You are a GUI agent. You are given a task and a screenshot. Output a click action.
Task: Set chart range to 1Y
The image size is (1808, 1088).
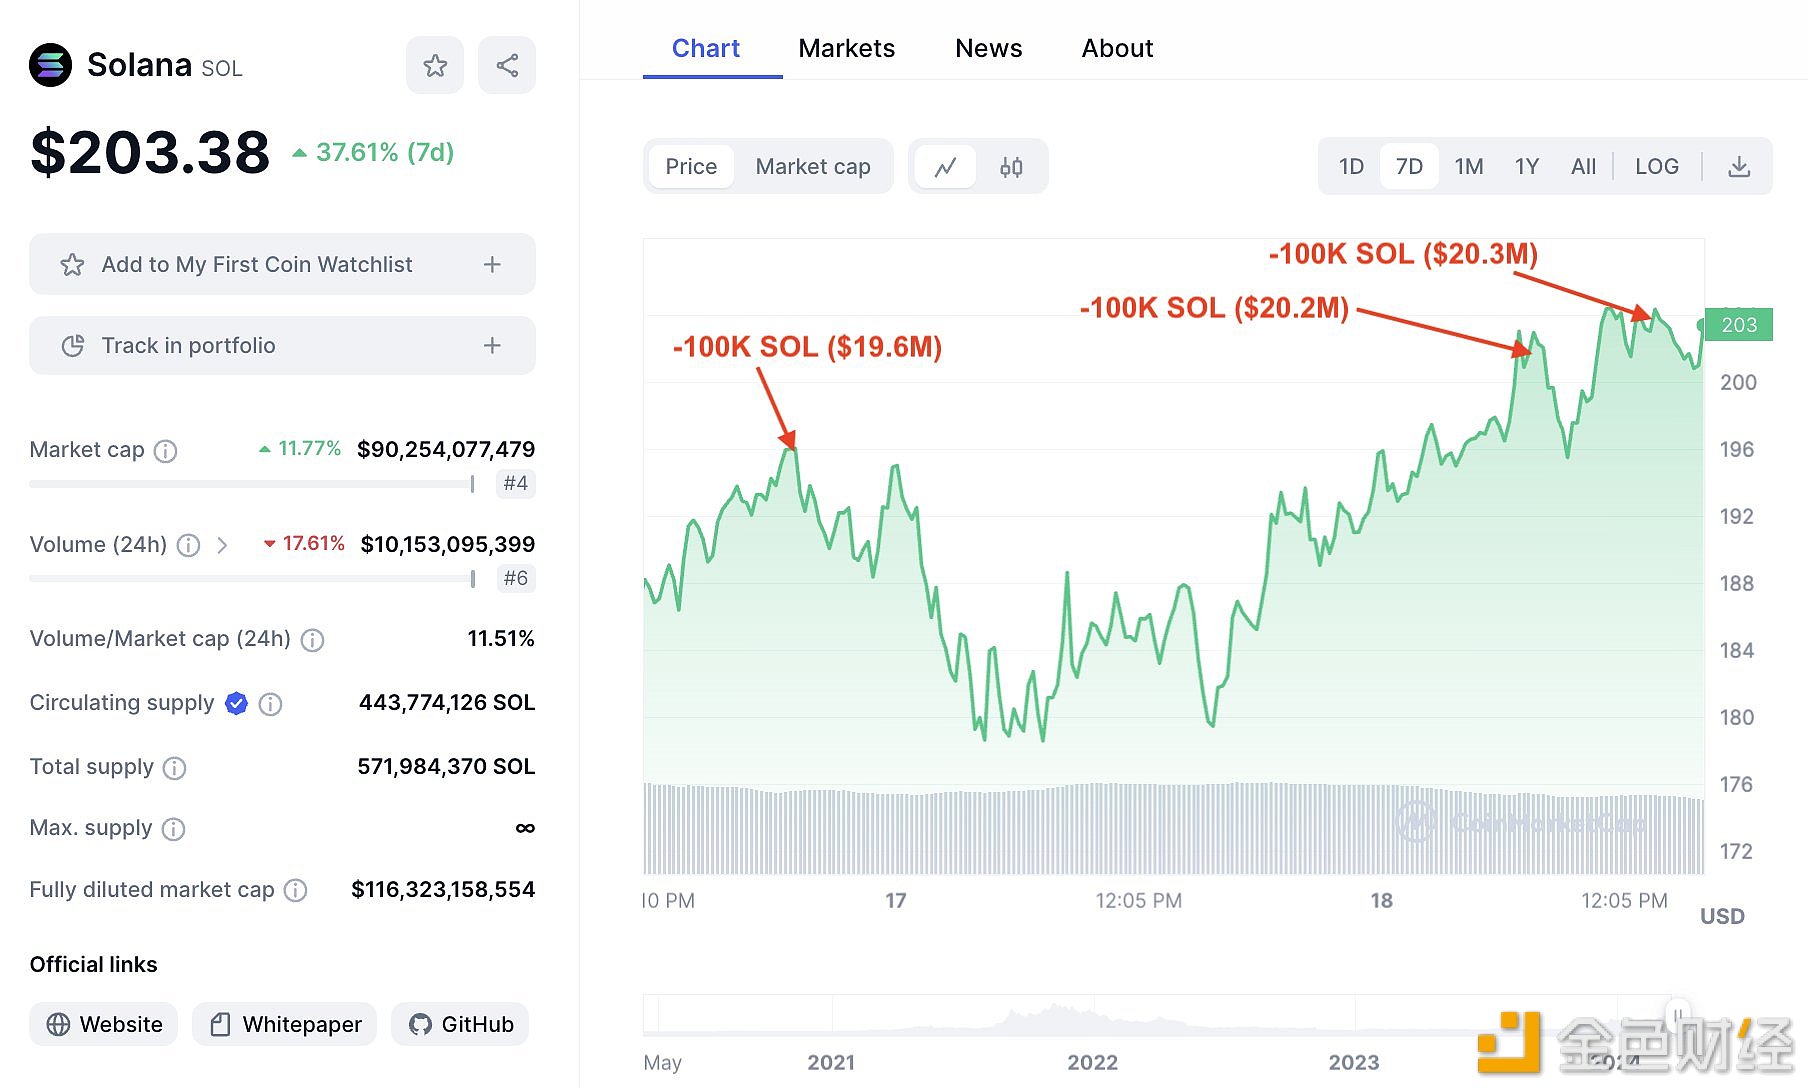pyautogui.click(x=1526, y=167)
